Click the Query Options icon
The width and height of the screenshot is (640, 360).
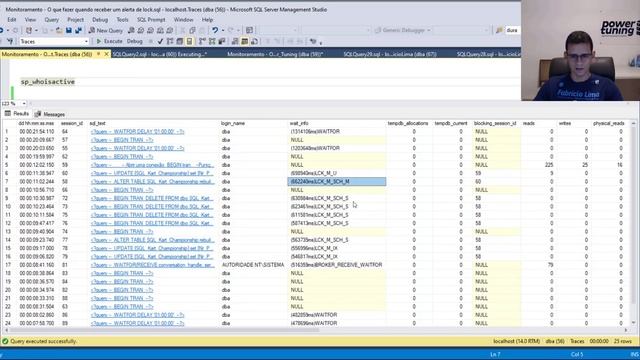180,41
